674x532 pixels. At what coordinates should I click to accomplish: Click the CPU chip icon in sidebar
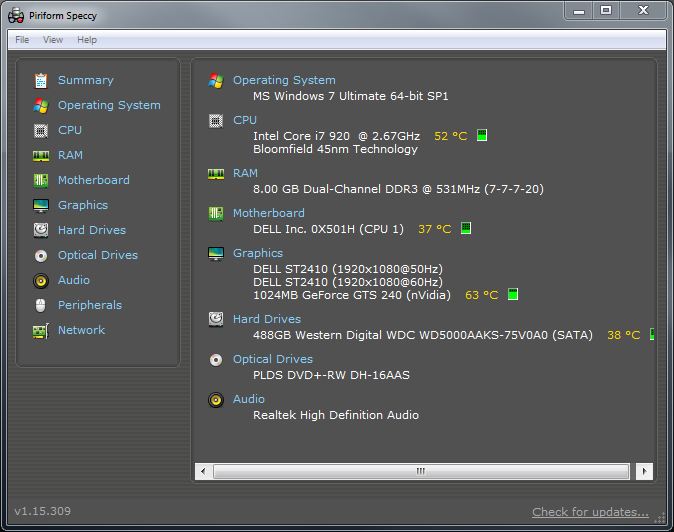[41, 130]
